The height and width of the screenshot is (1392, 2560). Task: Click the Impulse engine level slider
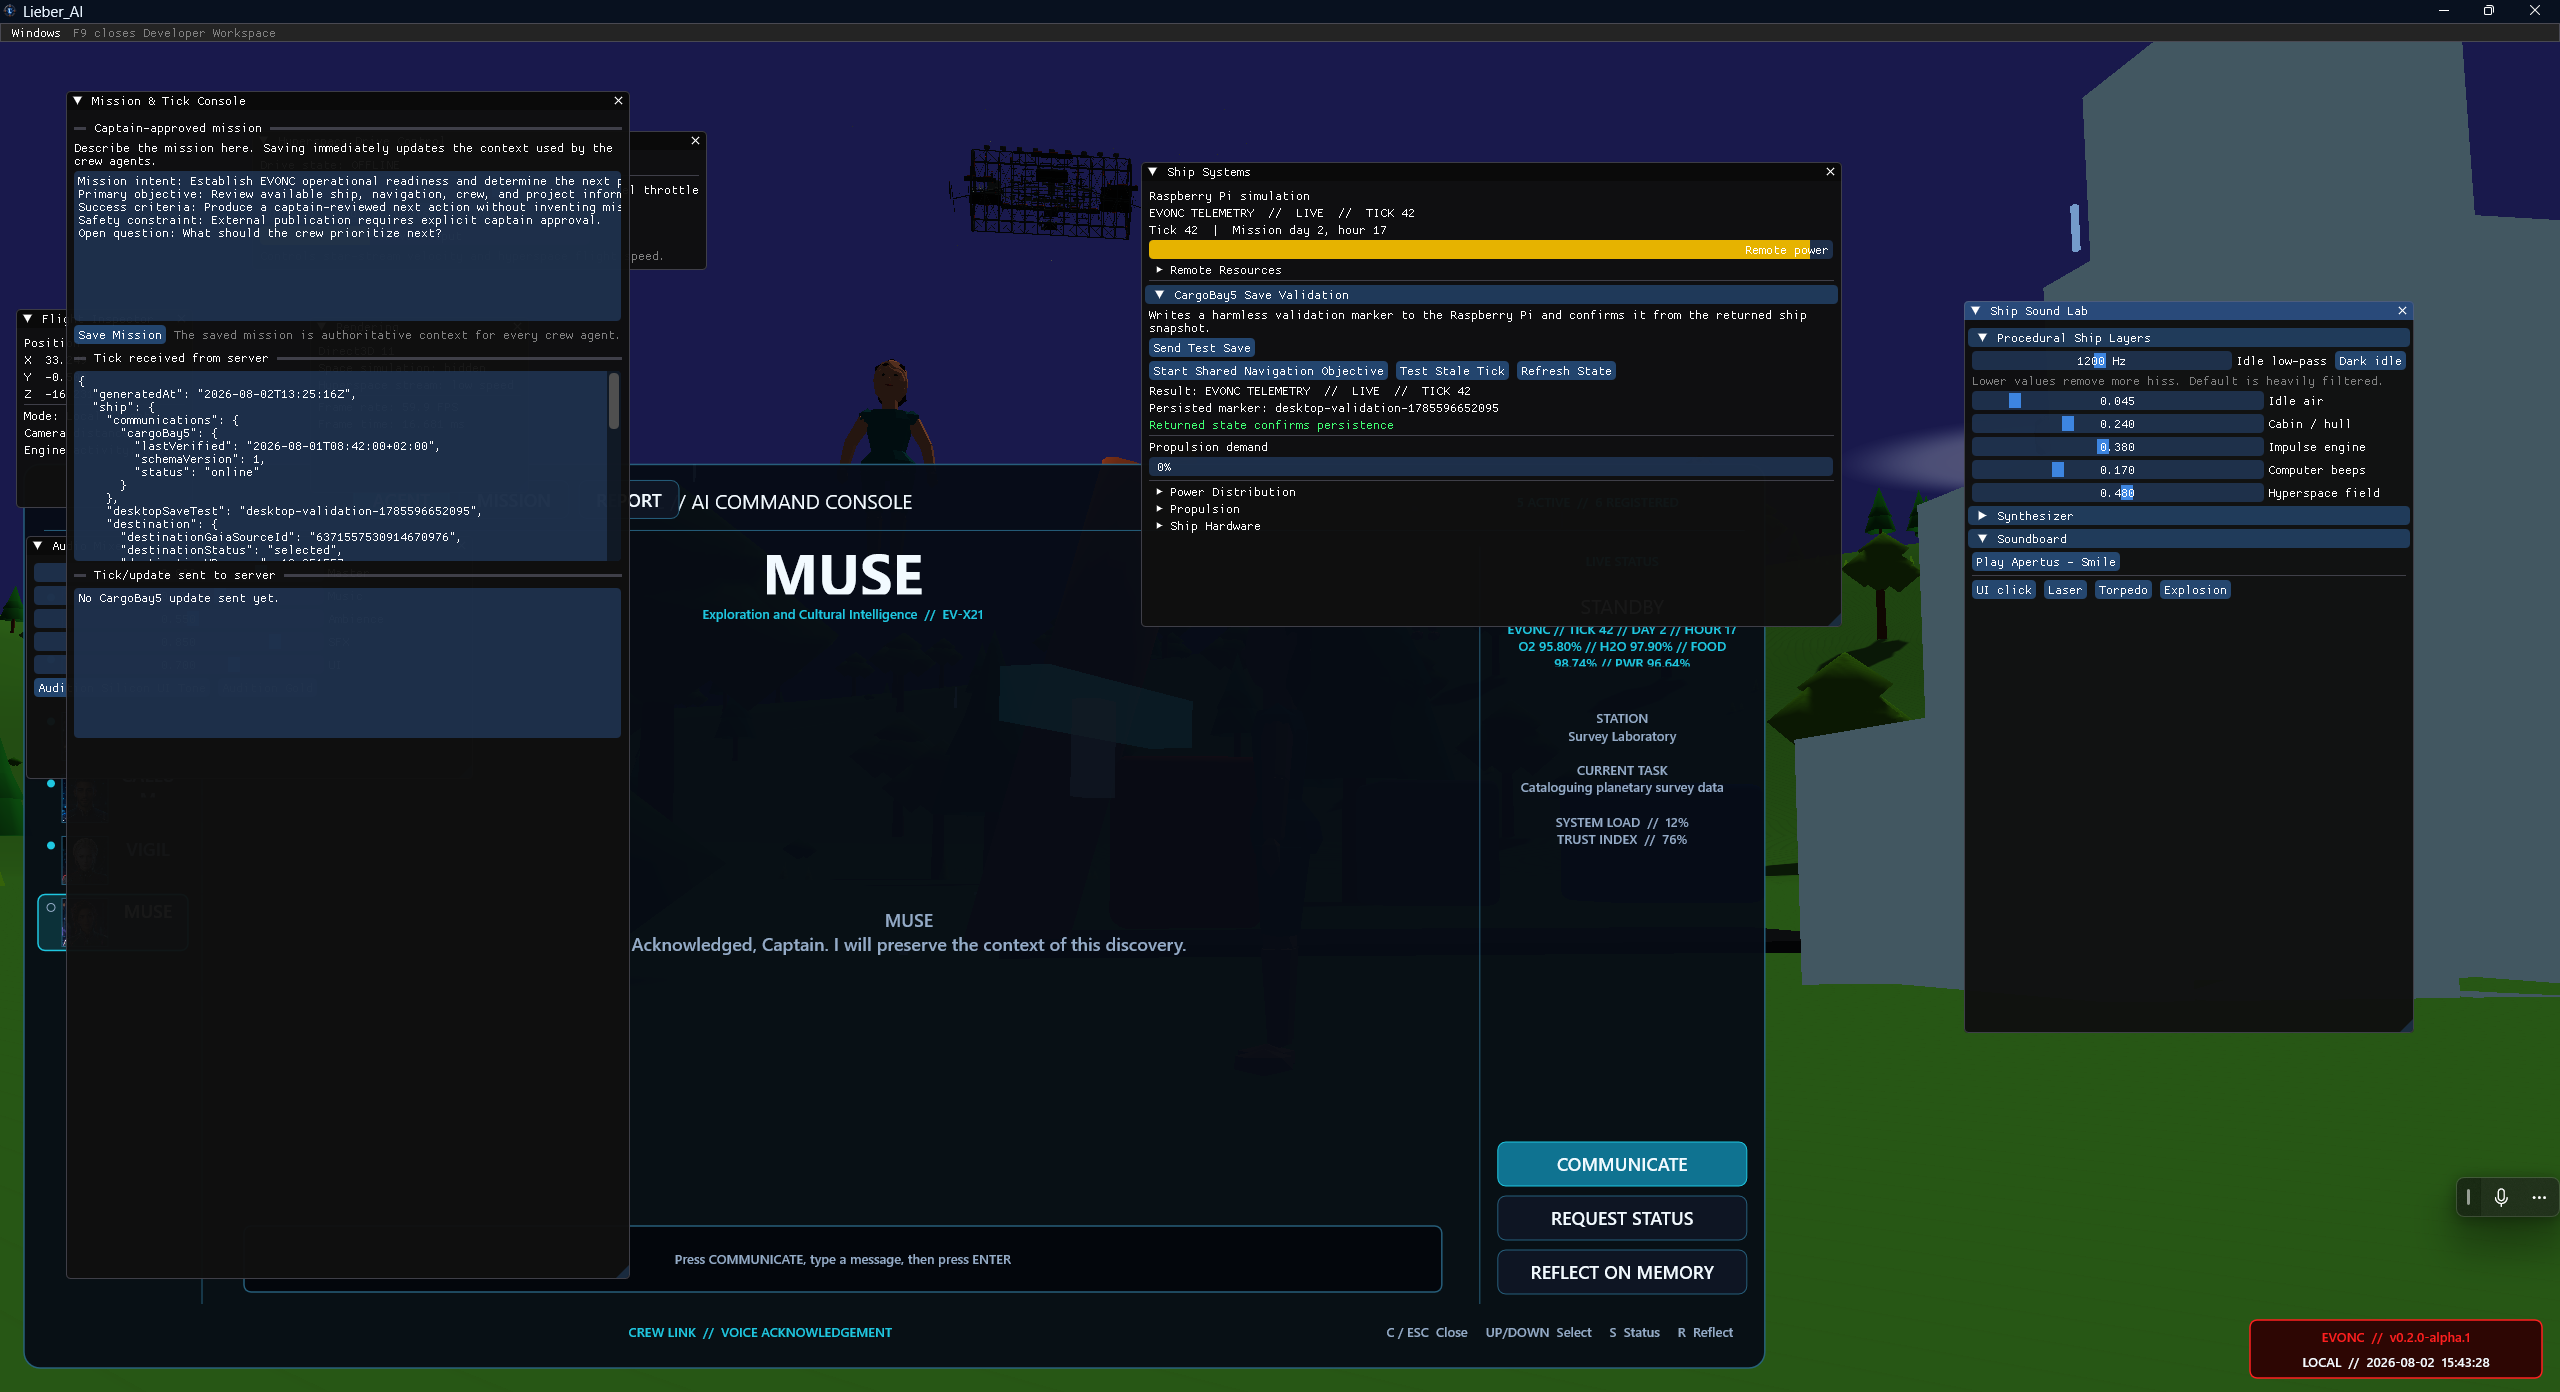2117,447
